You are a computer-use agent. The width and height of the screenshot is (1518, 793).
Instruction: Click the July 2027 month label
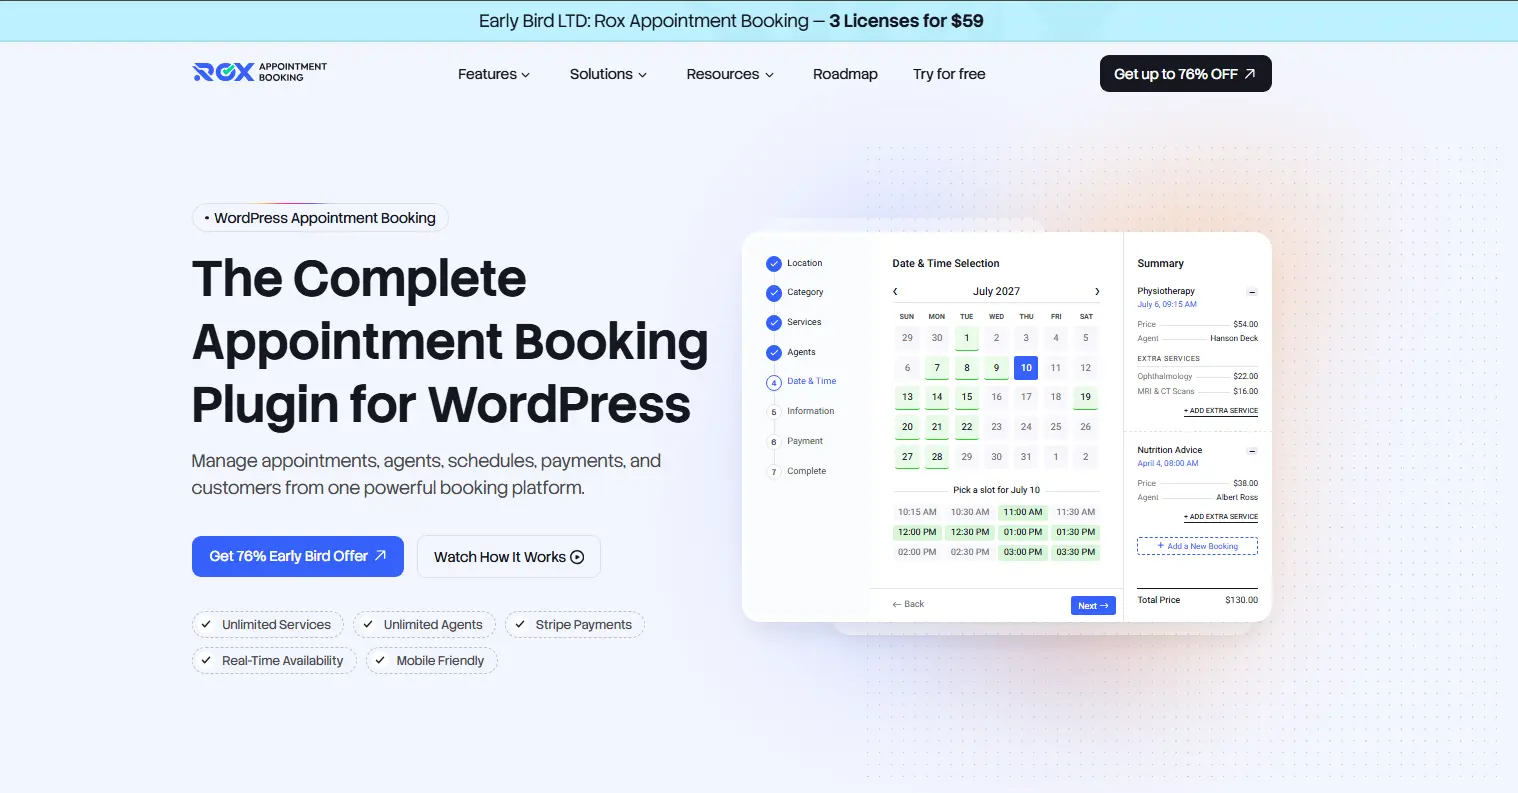tap(996, 292)
